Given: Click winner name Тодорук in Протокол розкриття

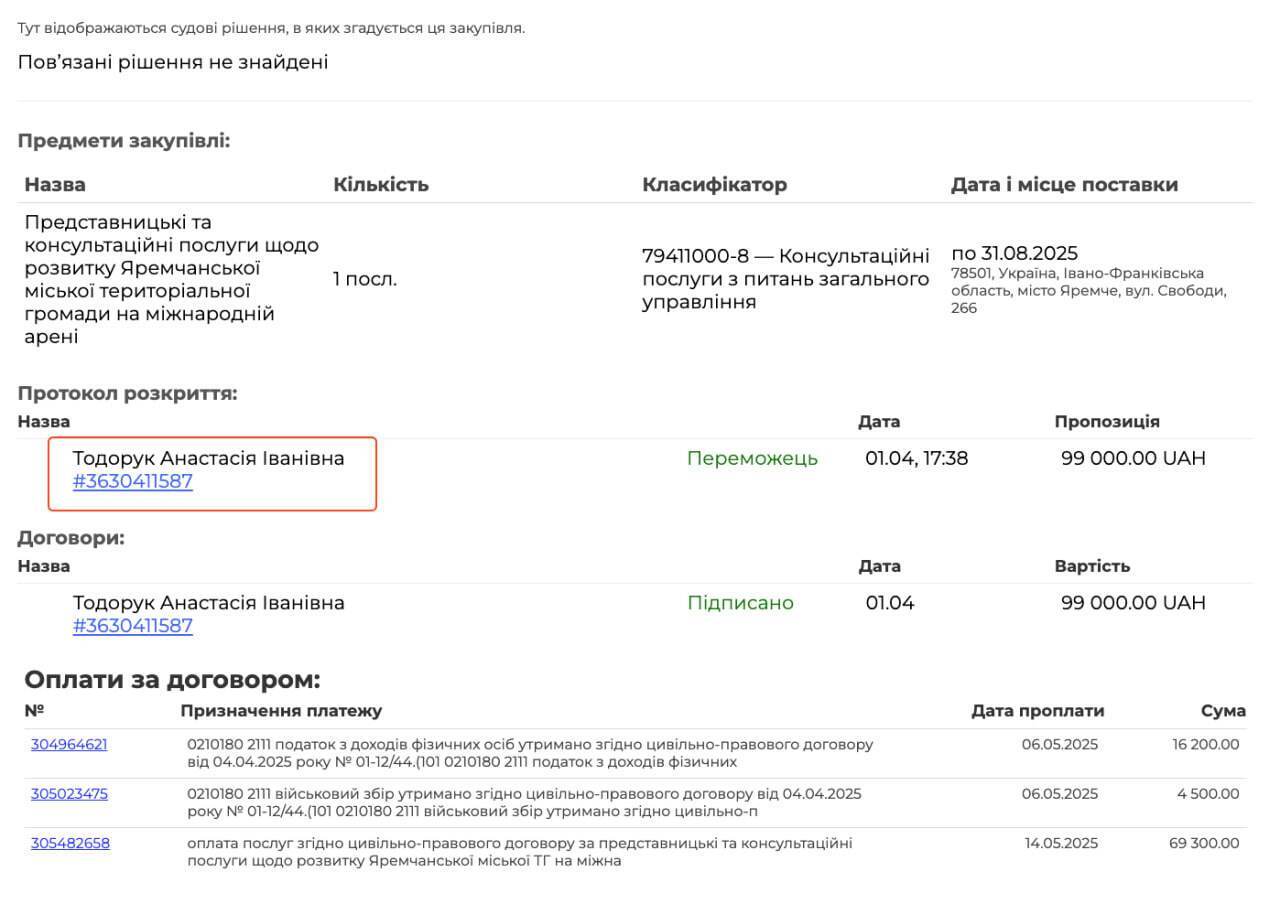Looking at the screenshot, I should (x=208, y=458).
